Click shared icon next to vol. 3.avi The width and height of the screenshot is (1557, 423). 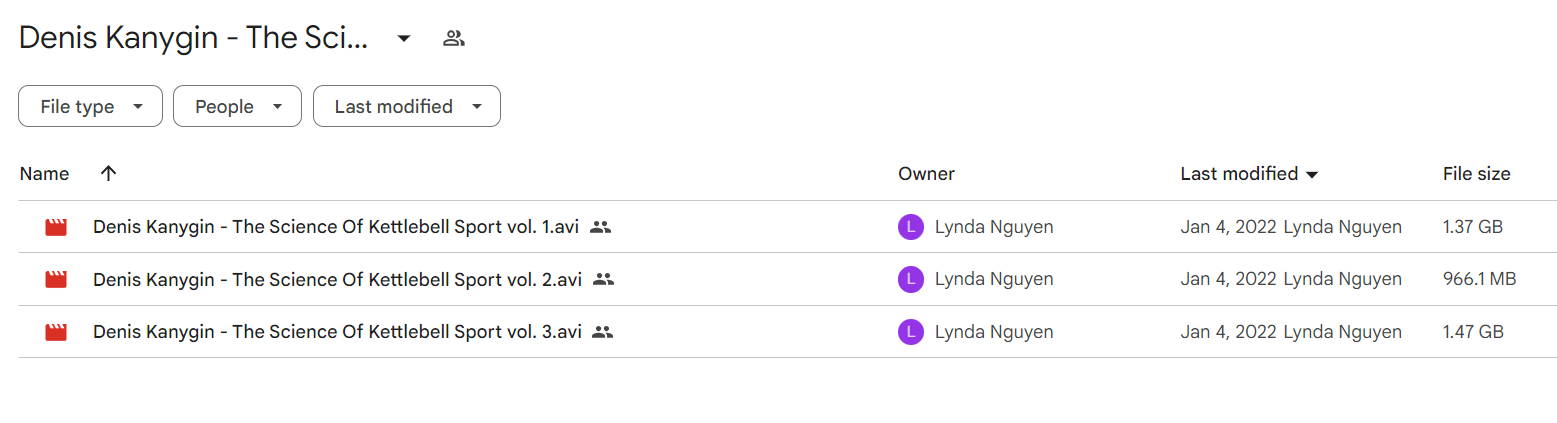(602, 332)
